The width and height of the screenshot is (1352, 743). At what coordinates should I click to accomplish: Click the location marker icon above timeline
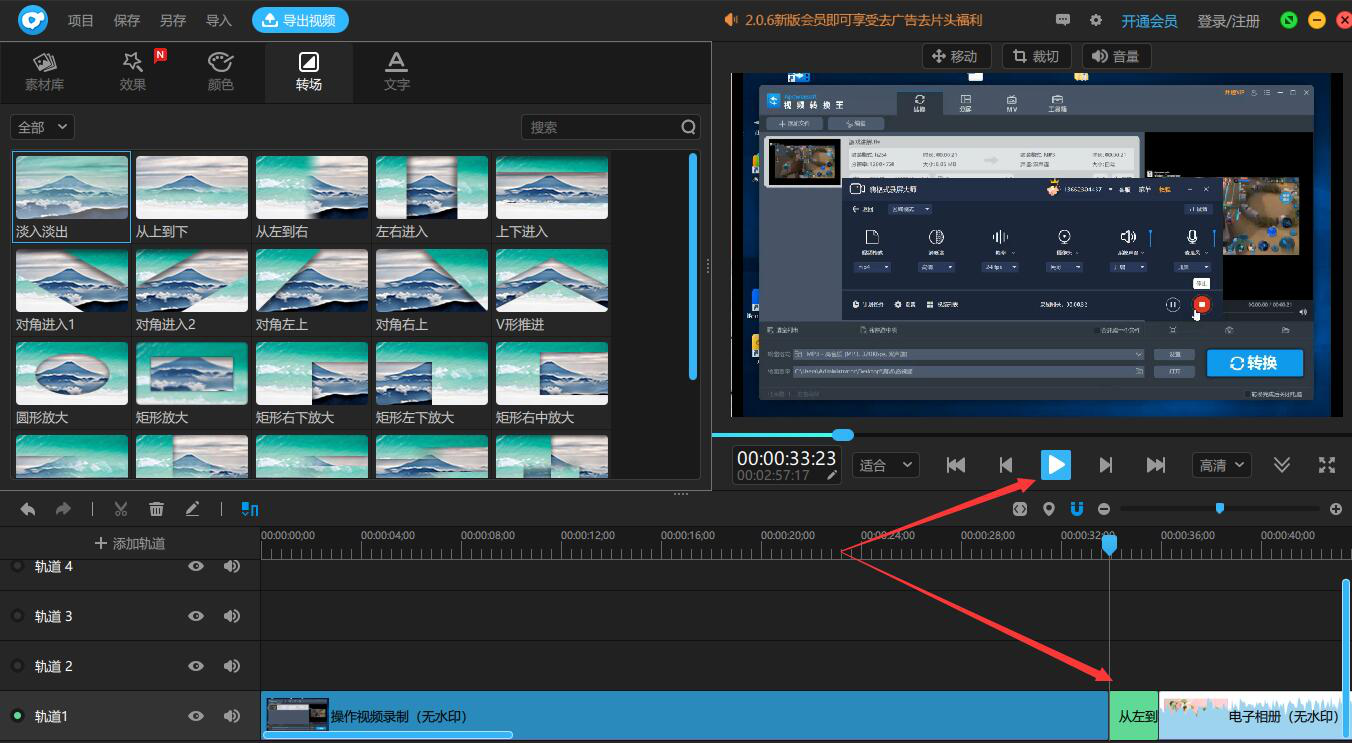pyautogui.click(x=1048, y=509)
